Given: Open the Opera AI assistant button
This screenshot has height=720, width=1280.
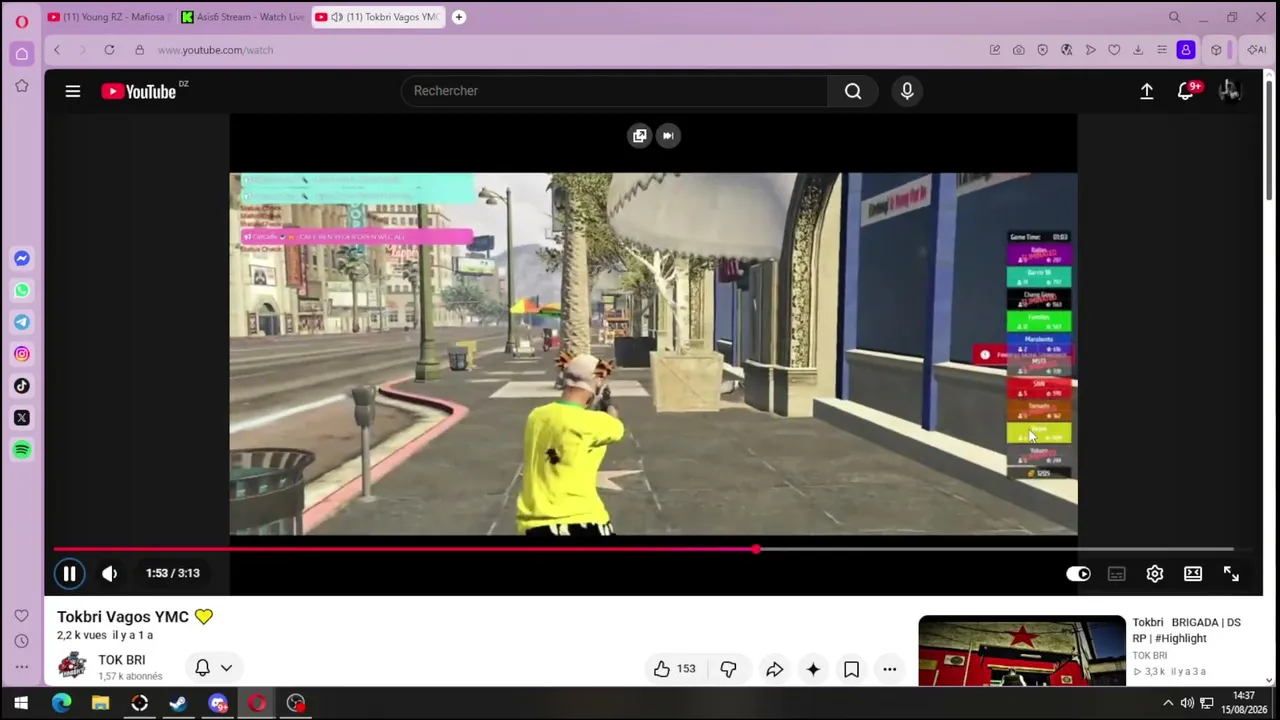Looking at the screenshot, I should pyautogui.click(x=1256, y=50).
